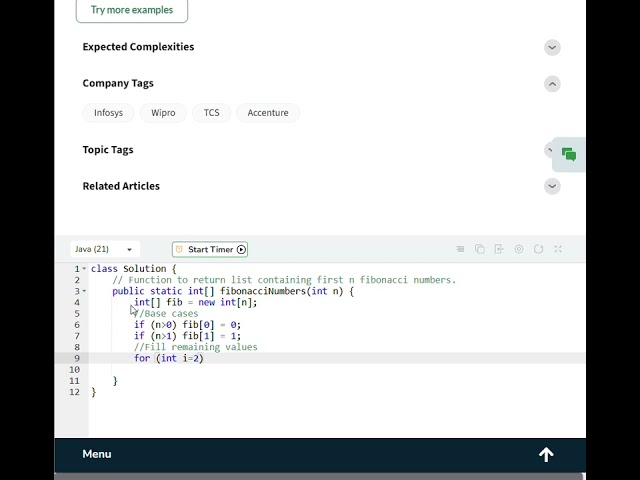
Task: Reset the code with the refresh icon
Action: [538, 249]
